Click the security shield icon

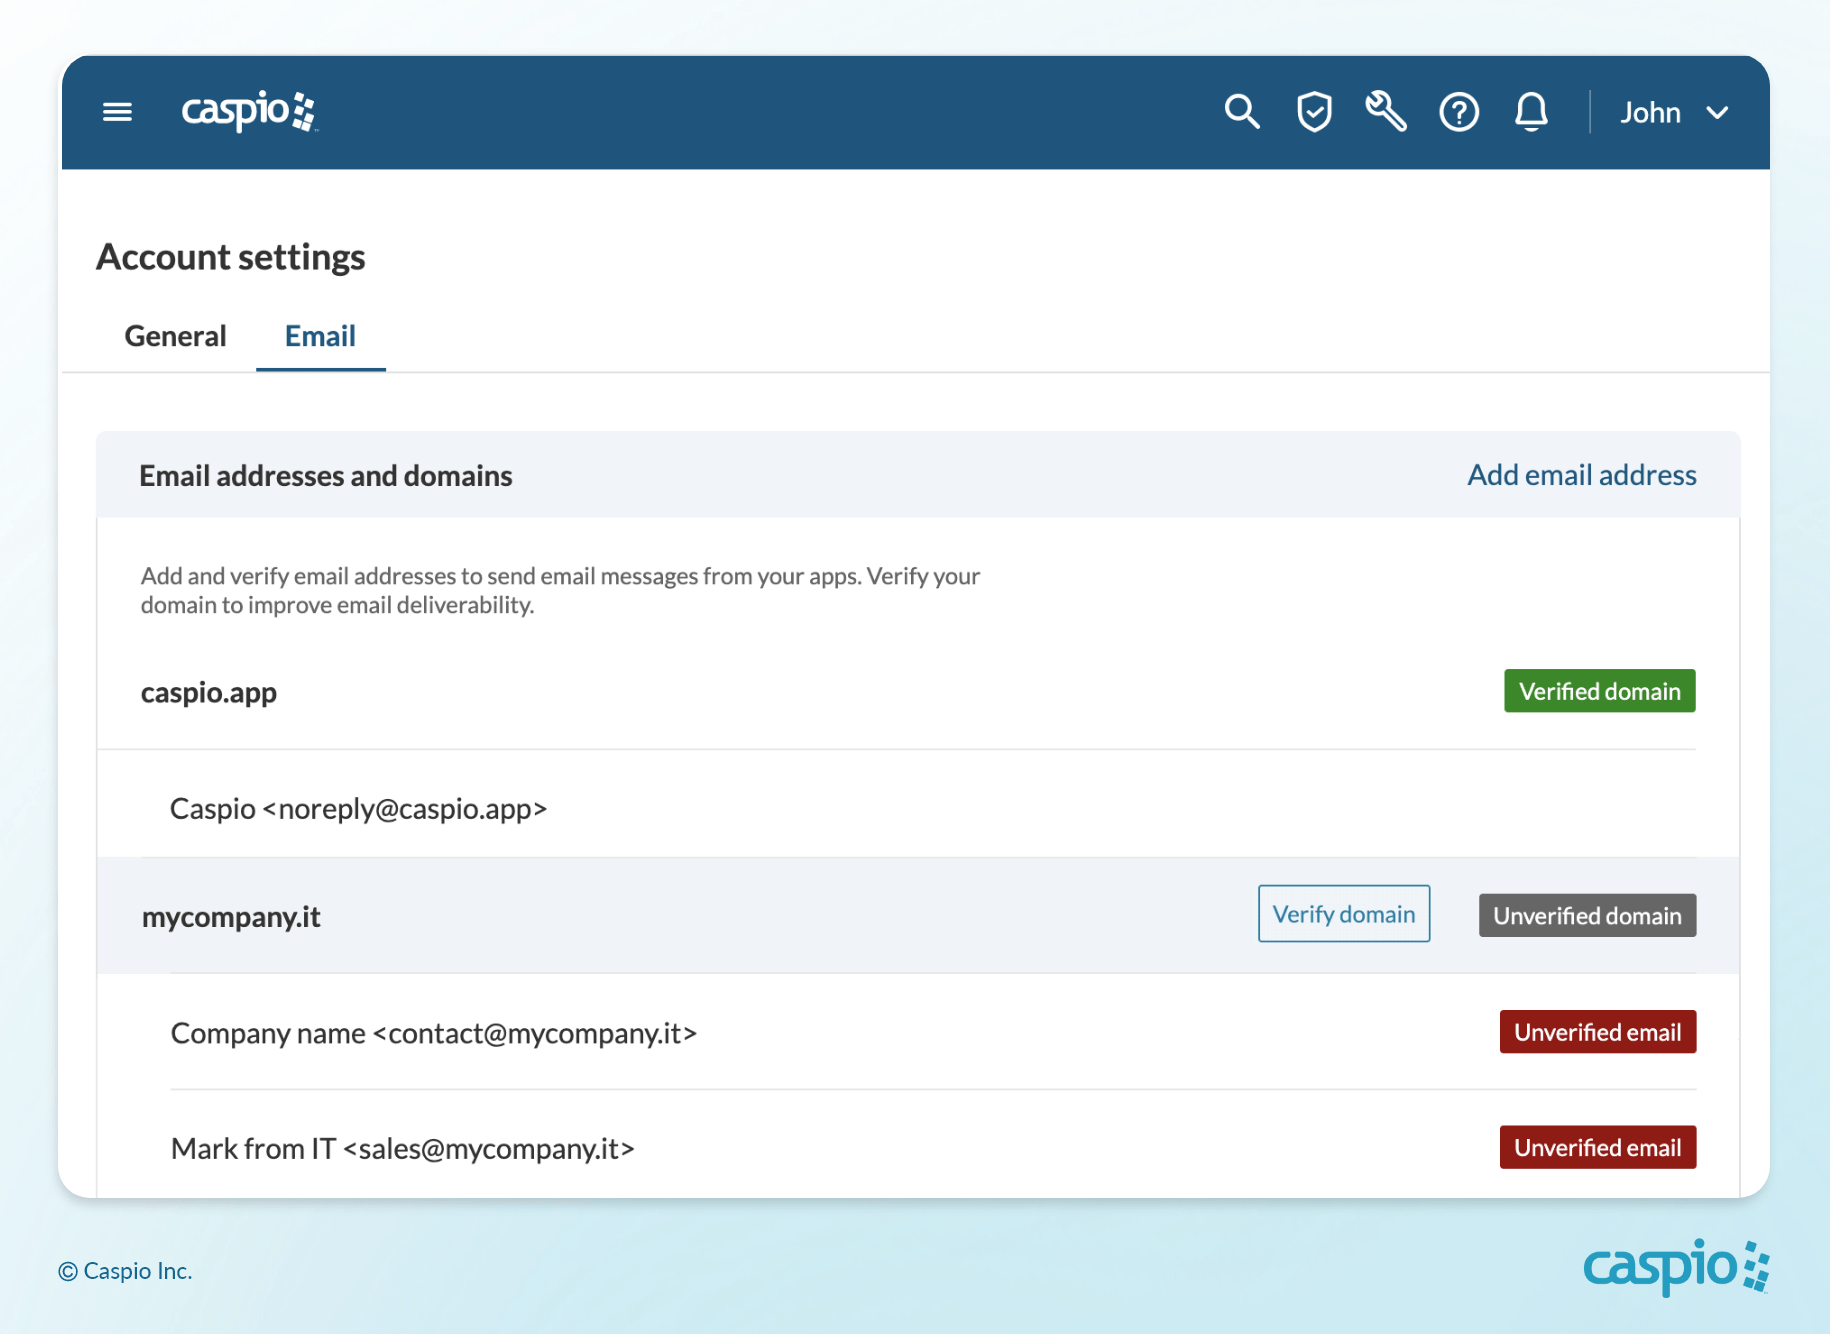pos(1314,112)
